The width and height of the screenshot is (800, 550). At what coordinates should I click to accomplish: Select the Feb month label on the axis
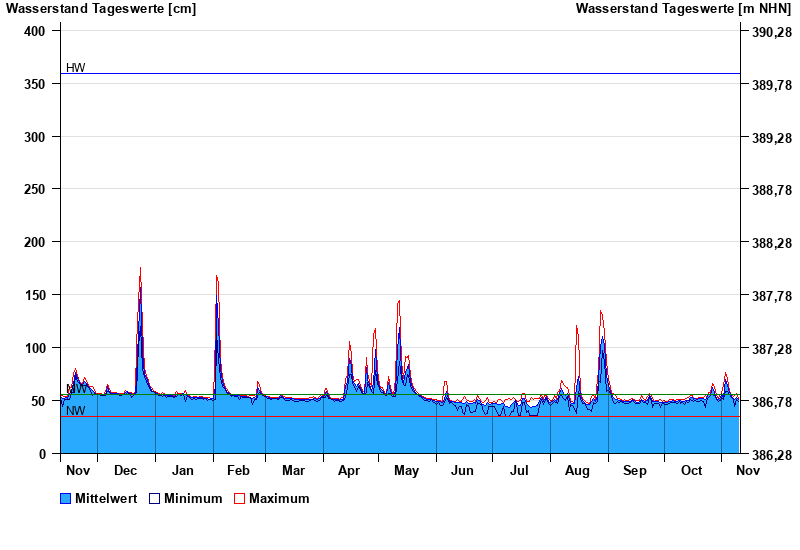click(238, 470)
